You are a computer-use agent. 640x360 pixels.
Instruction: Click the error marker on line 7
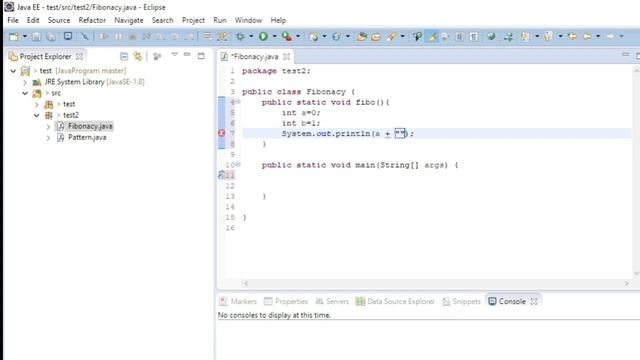(222, 133)
